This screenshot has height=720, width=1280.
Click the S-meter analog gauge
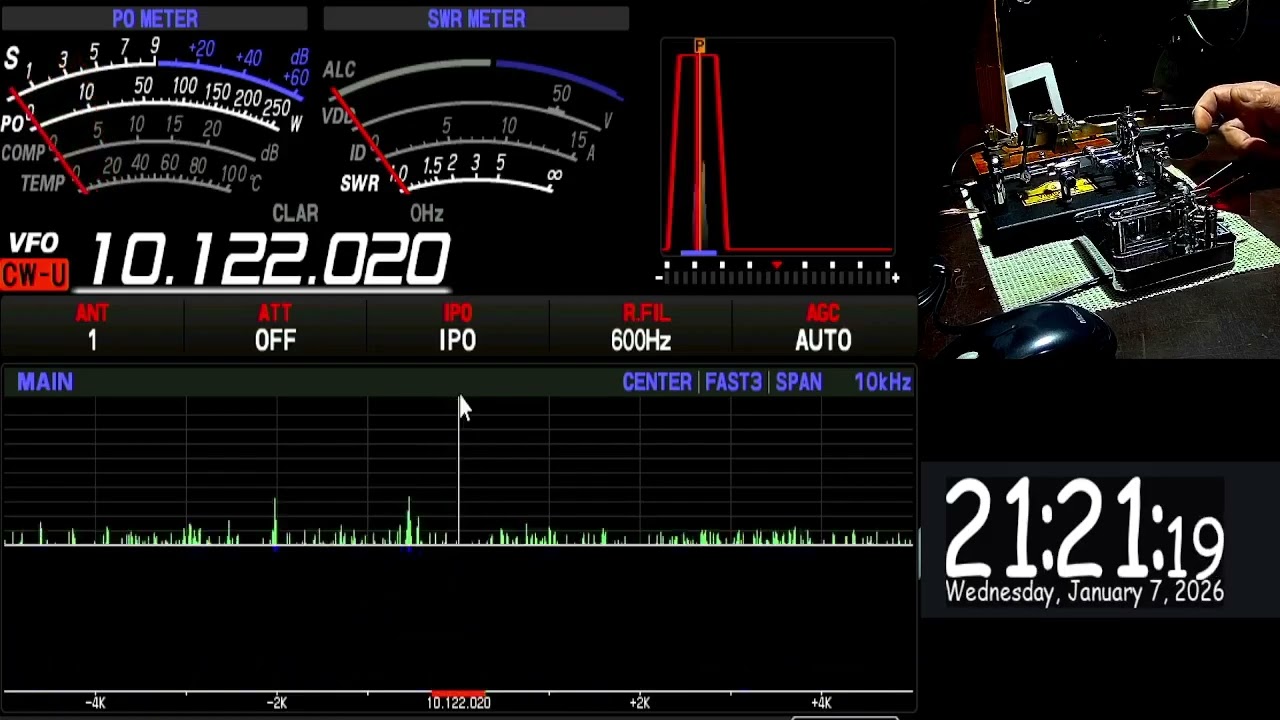[x=155, y=75]
